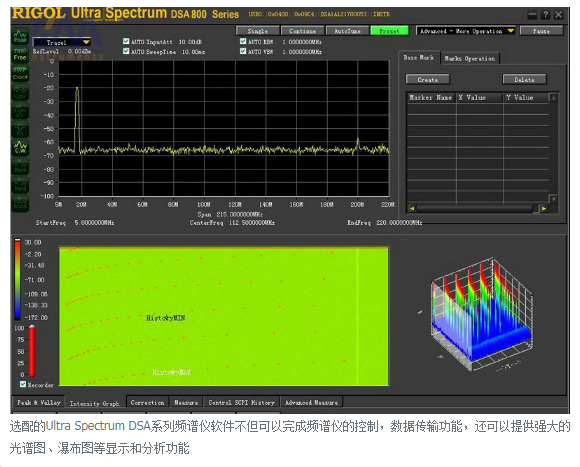
Task: Toggle the AUTO SweepTime checkbox
Action: click(x=126, y=51)
